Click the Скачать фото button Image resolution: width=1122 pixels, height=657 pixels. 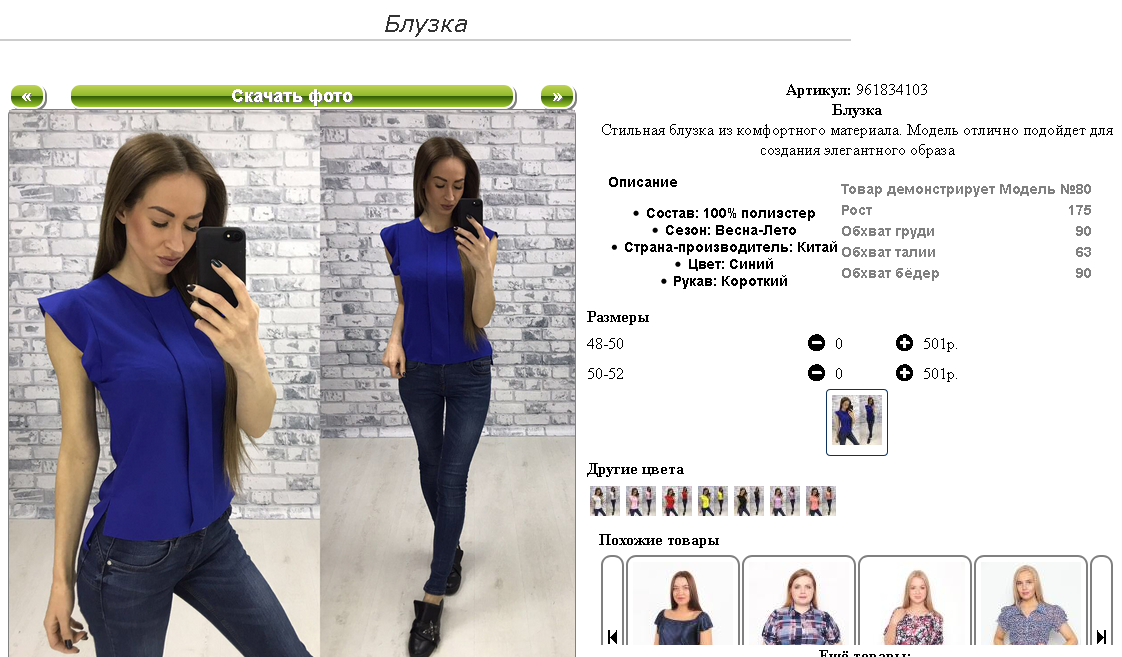(292, 97)
